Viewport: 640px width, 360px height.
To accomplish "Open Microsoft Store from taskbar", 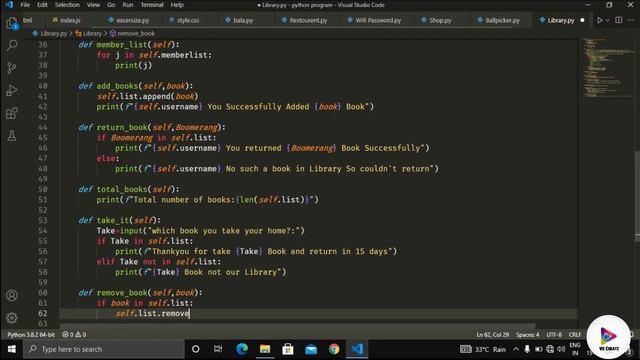I will [x=288, y=349].
